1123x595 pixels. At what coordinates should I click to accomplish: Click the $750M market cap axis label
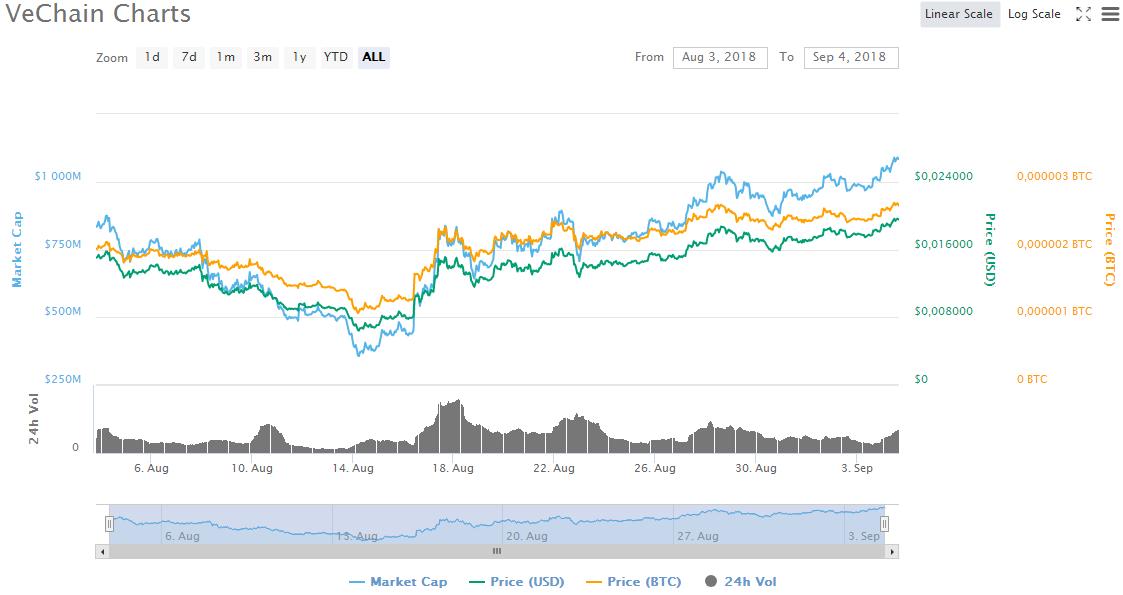tap(63, 244)
